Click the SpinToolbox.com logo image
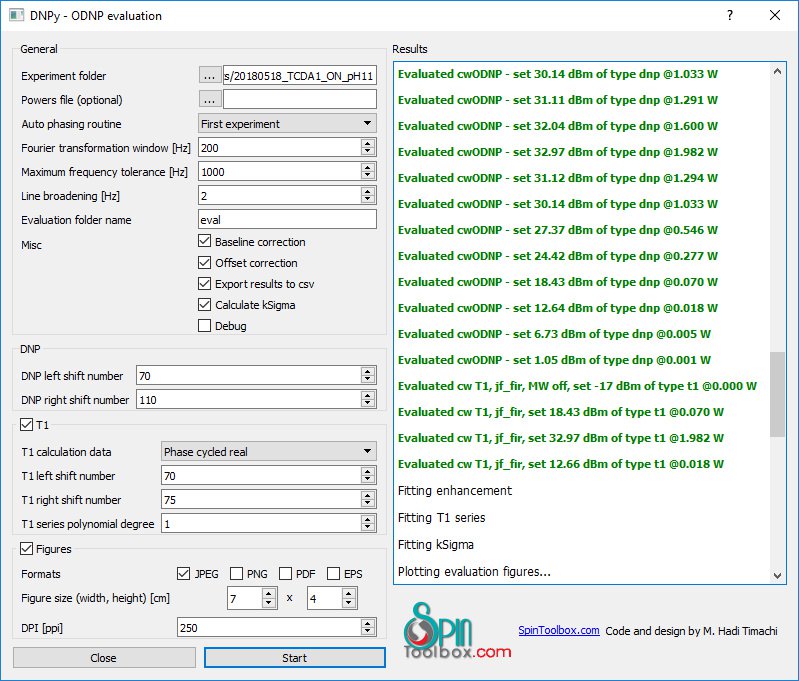This screenshot has height=681, width=799. pyautogui.click(x=457, y=632)
